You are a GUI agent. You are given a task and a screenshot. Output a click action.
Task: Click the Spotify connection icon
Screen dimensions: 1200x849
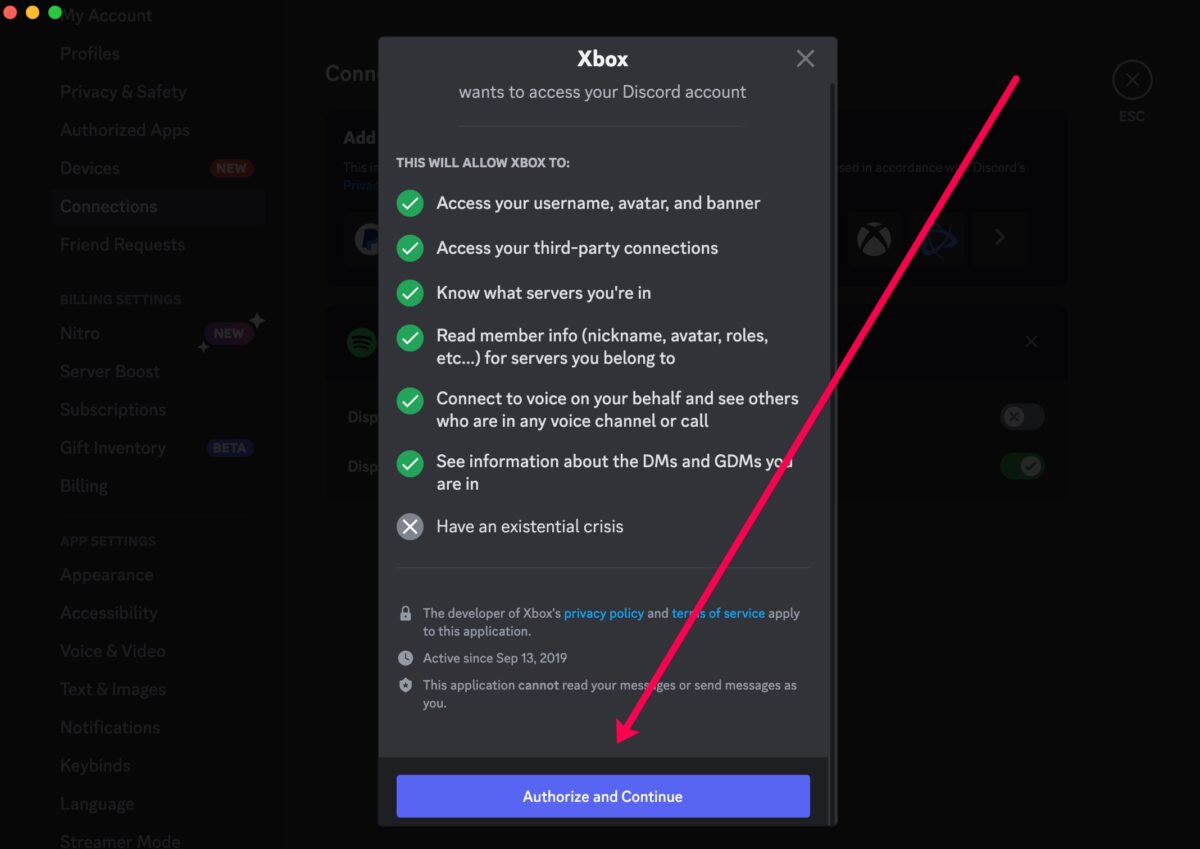tap(361, 343)
